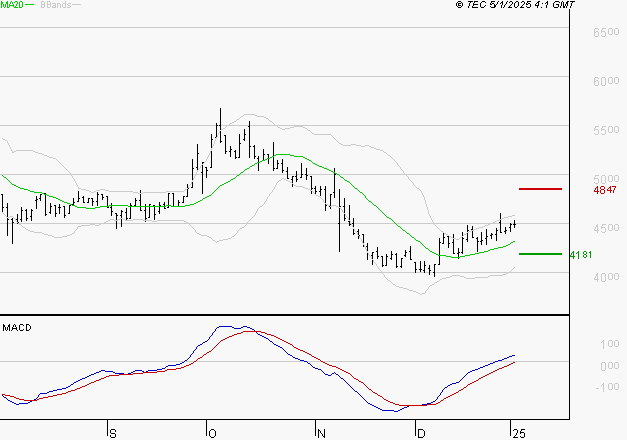
Task: Click the N month marker on time axis
Action: tap(321, 434)
